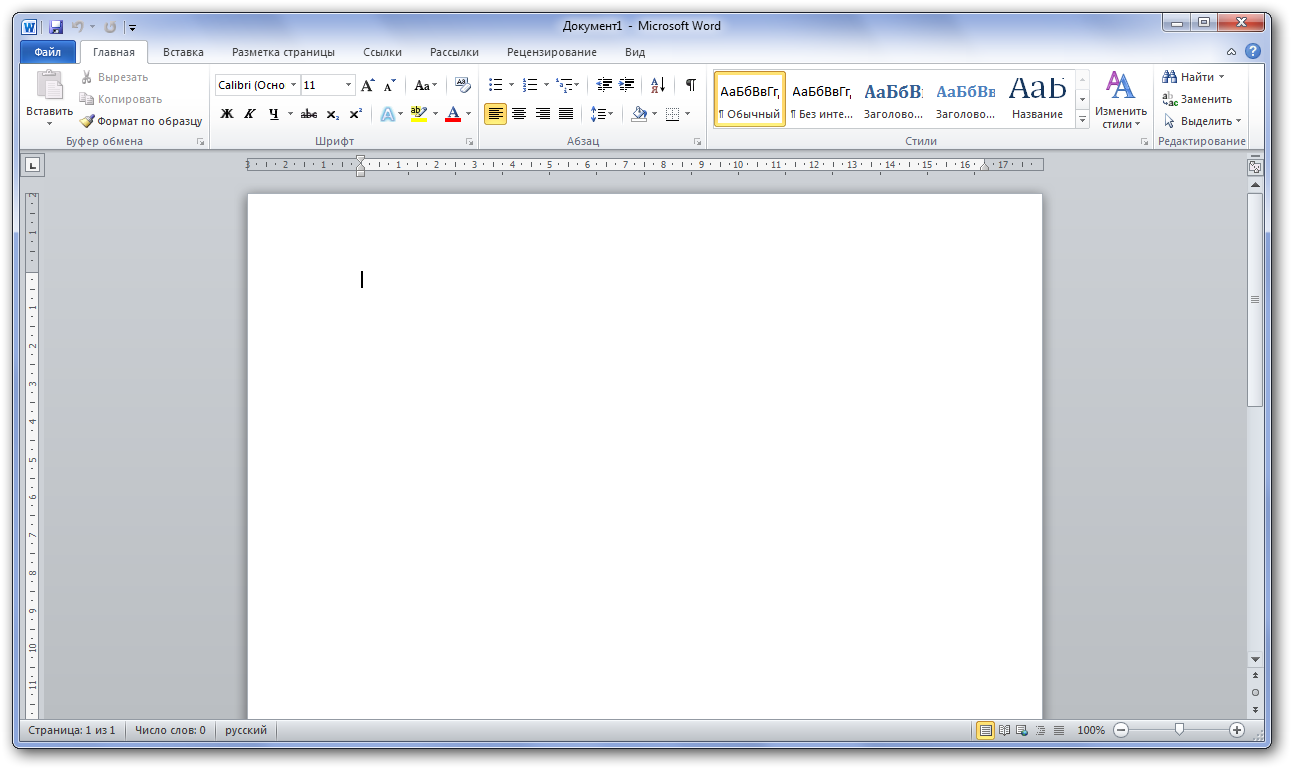This screenshot has width=1292, height=769.
Task: Switch to the Рассылки tab
Action: (454, 52)
